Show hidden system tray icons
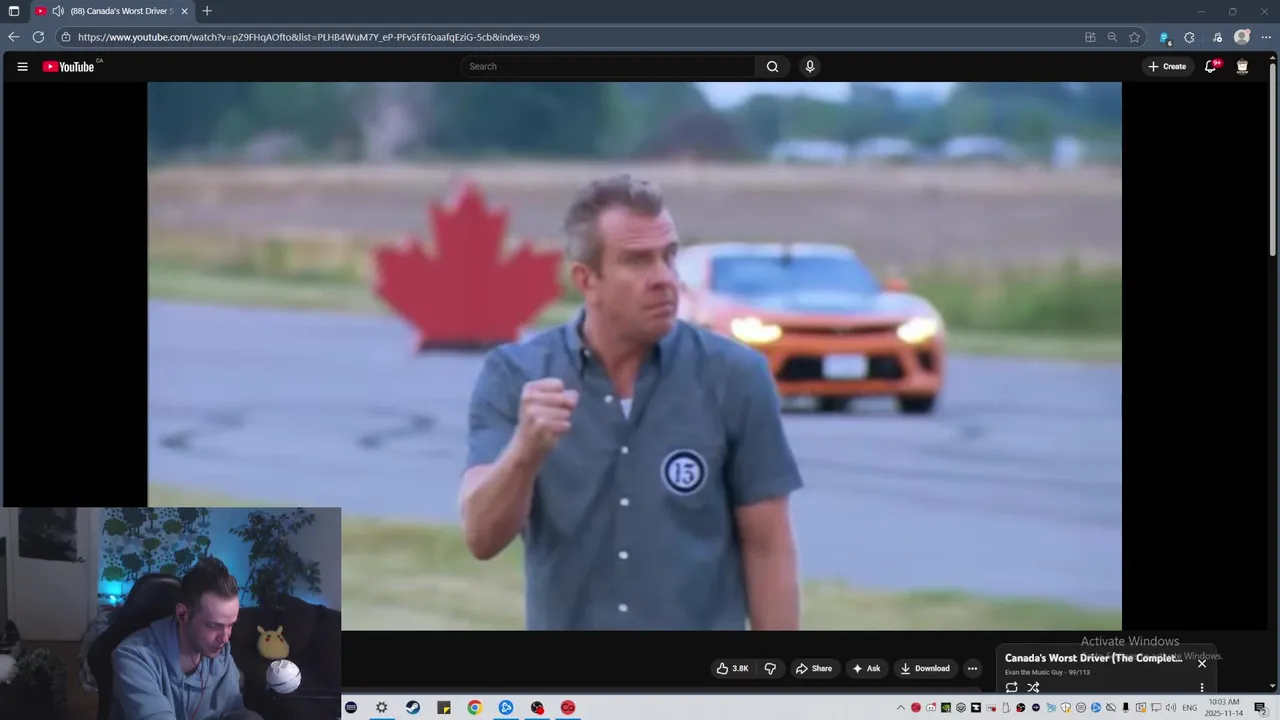This screenshot has width=1280, height=720. [x=900, y=708]
